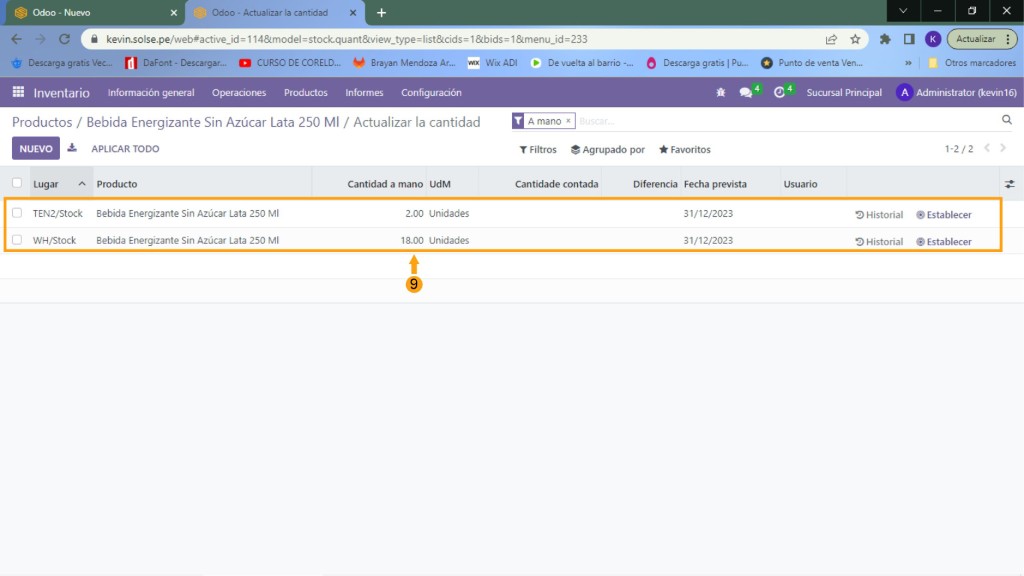Expand the Filtros dropdown
Viewport: 1024px width, 576px height.
538,150
